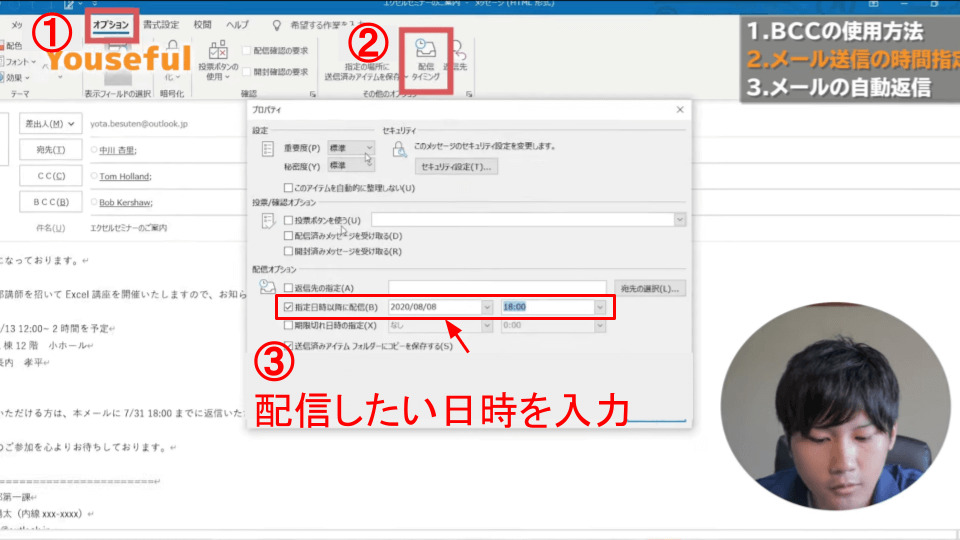The height and width of the screenshot is (540, 960).
Task: Toggle 送信済みアイテムフォルダーにコピーを保存する(S)
Action: (288, 346)
